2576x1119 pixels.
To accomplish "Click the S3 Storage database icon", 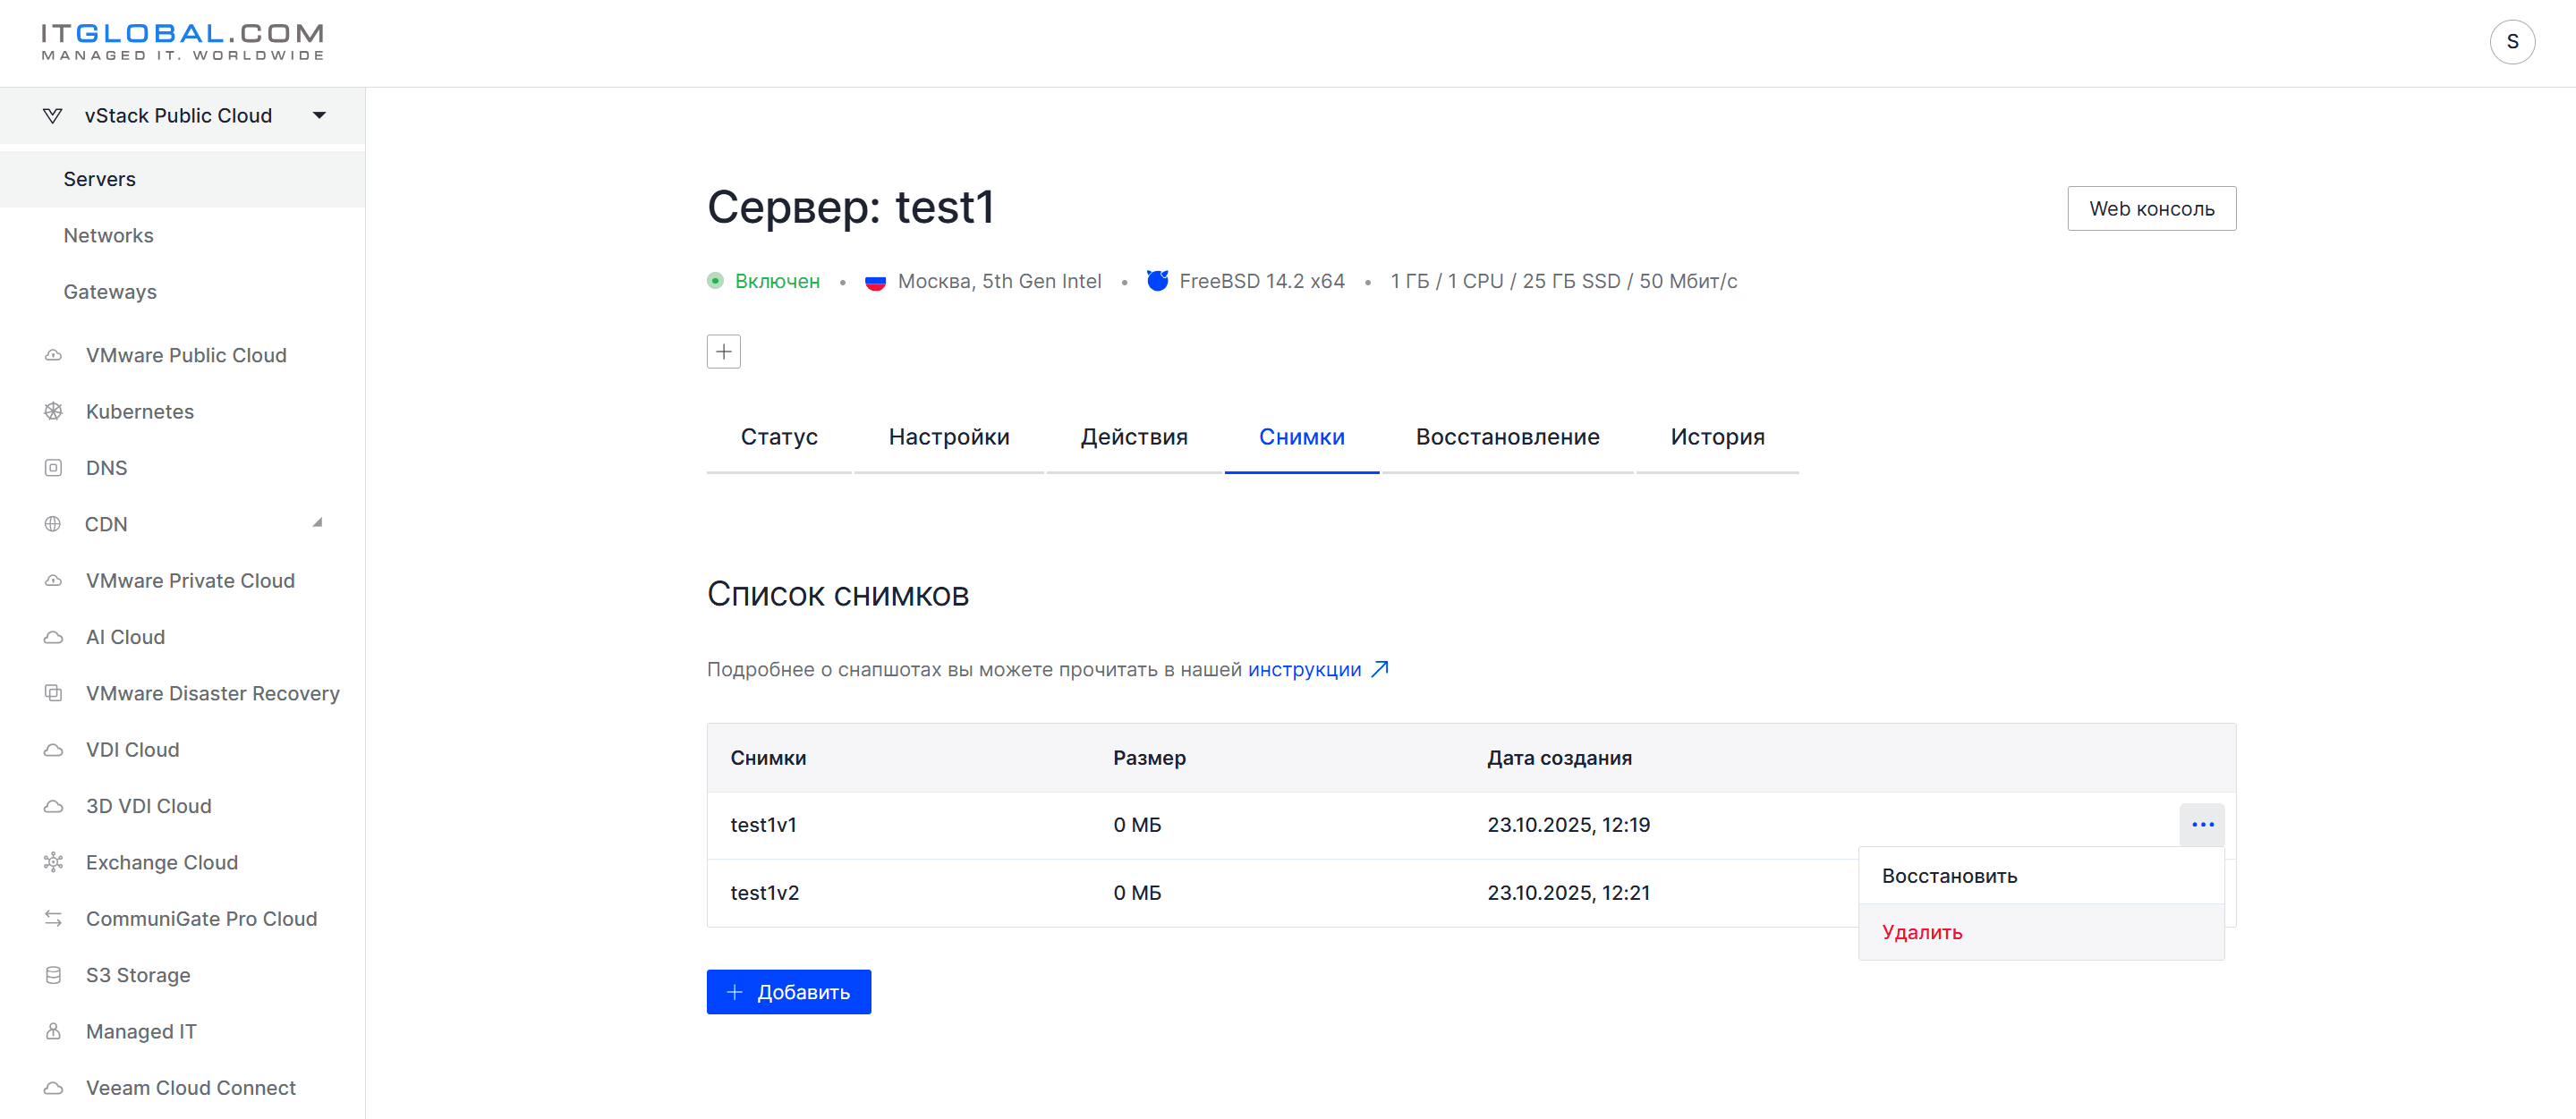I will click(53, 974).
